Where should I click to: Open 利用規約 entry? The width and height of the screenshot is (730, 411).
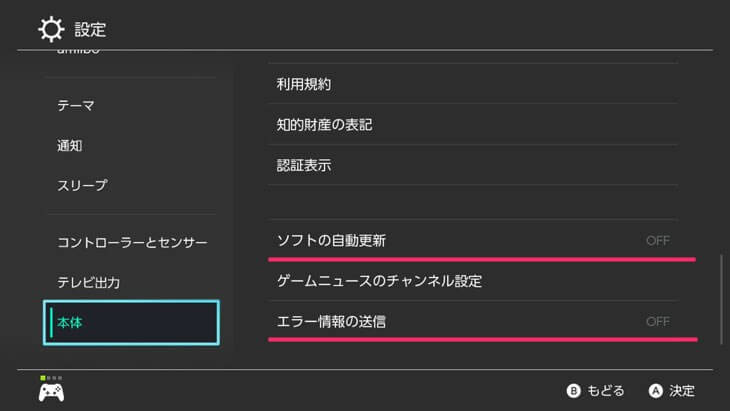pyautogui.click(x=304, y=85)
